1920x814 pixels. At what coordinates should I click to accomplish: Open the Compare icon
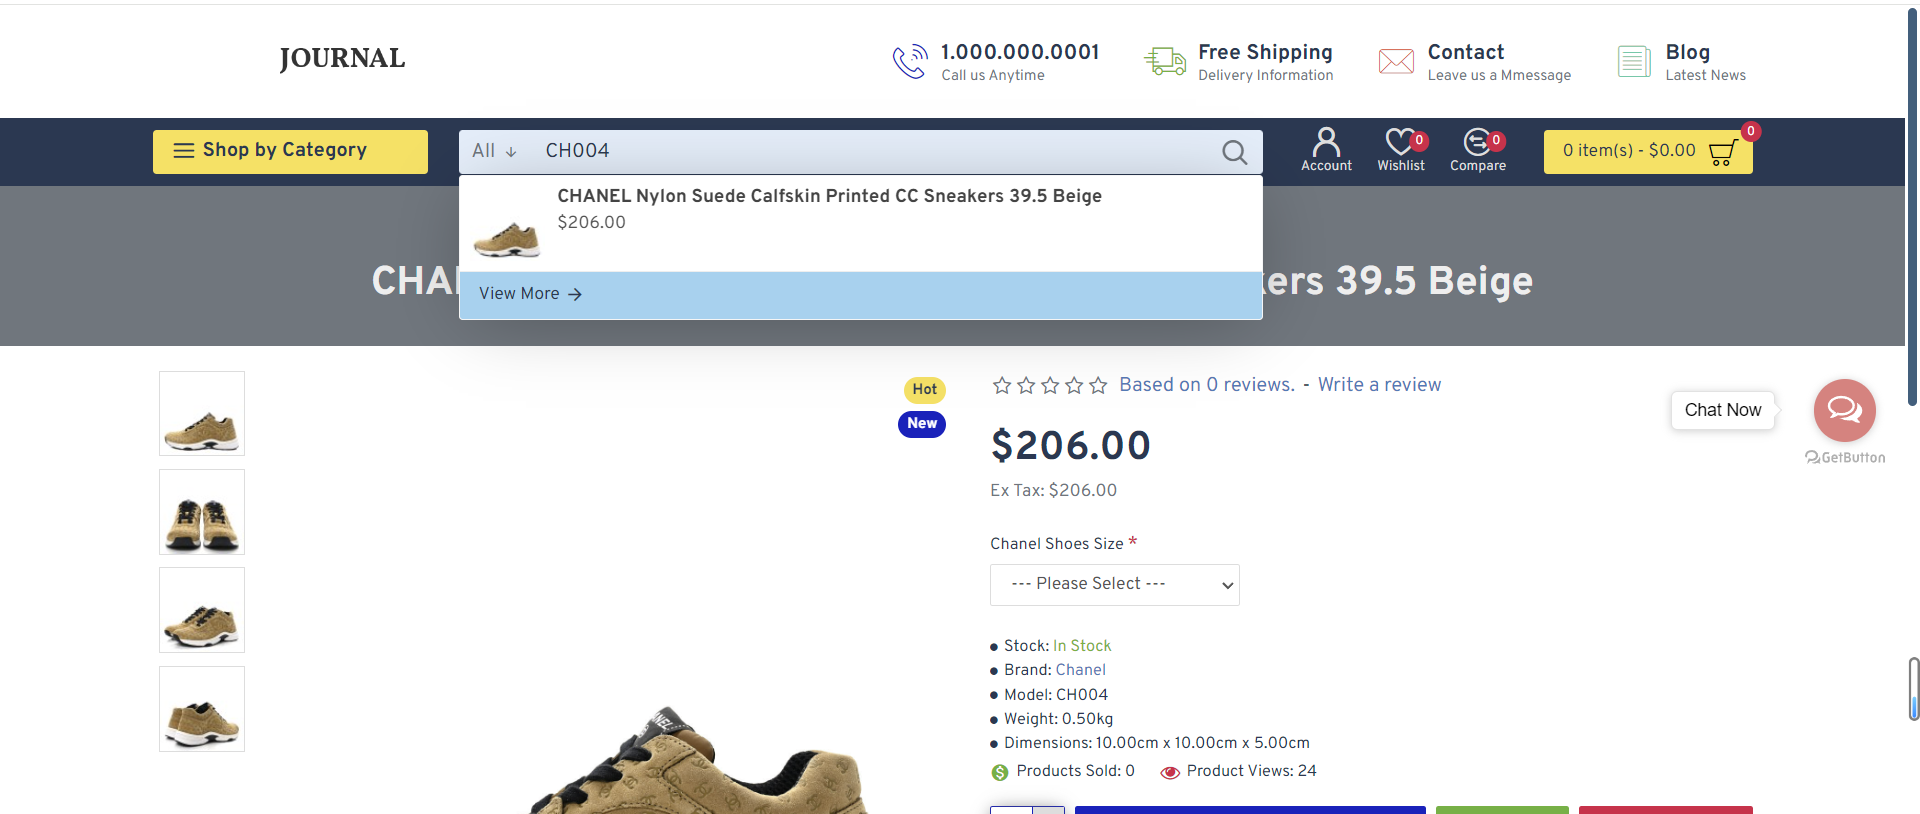pos(1478,150)
